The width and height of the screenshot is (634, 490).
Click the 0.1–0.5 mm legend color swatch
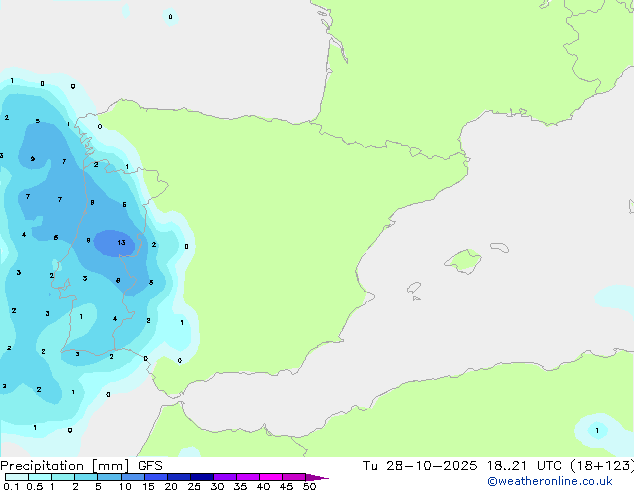pos(17,477)
